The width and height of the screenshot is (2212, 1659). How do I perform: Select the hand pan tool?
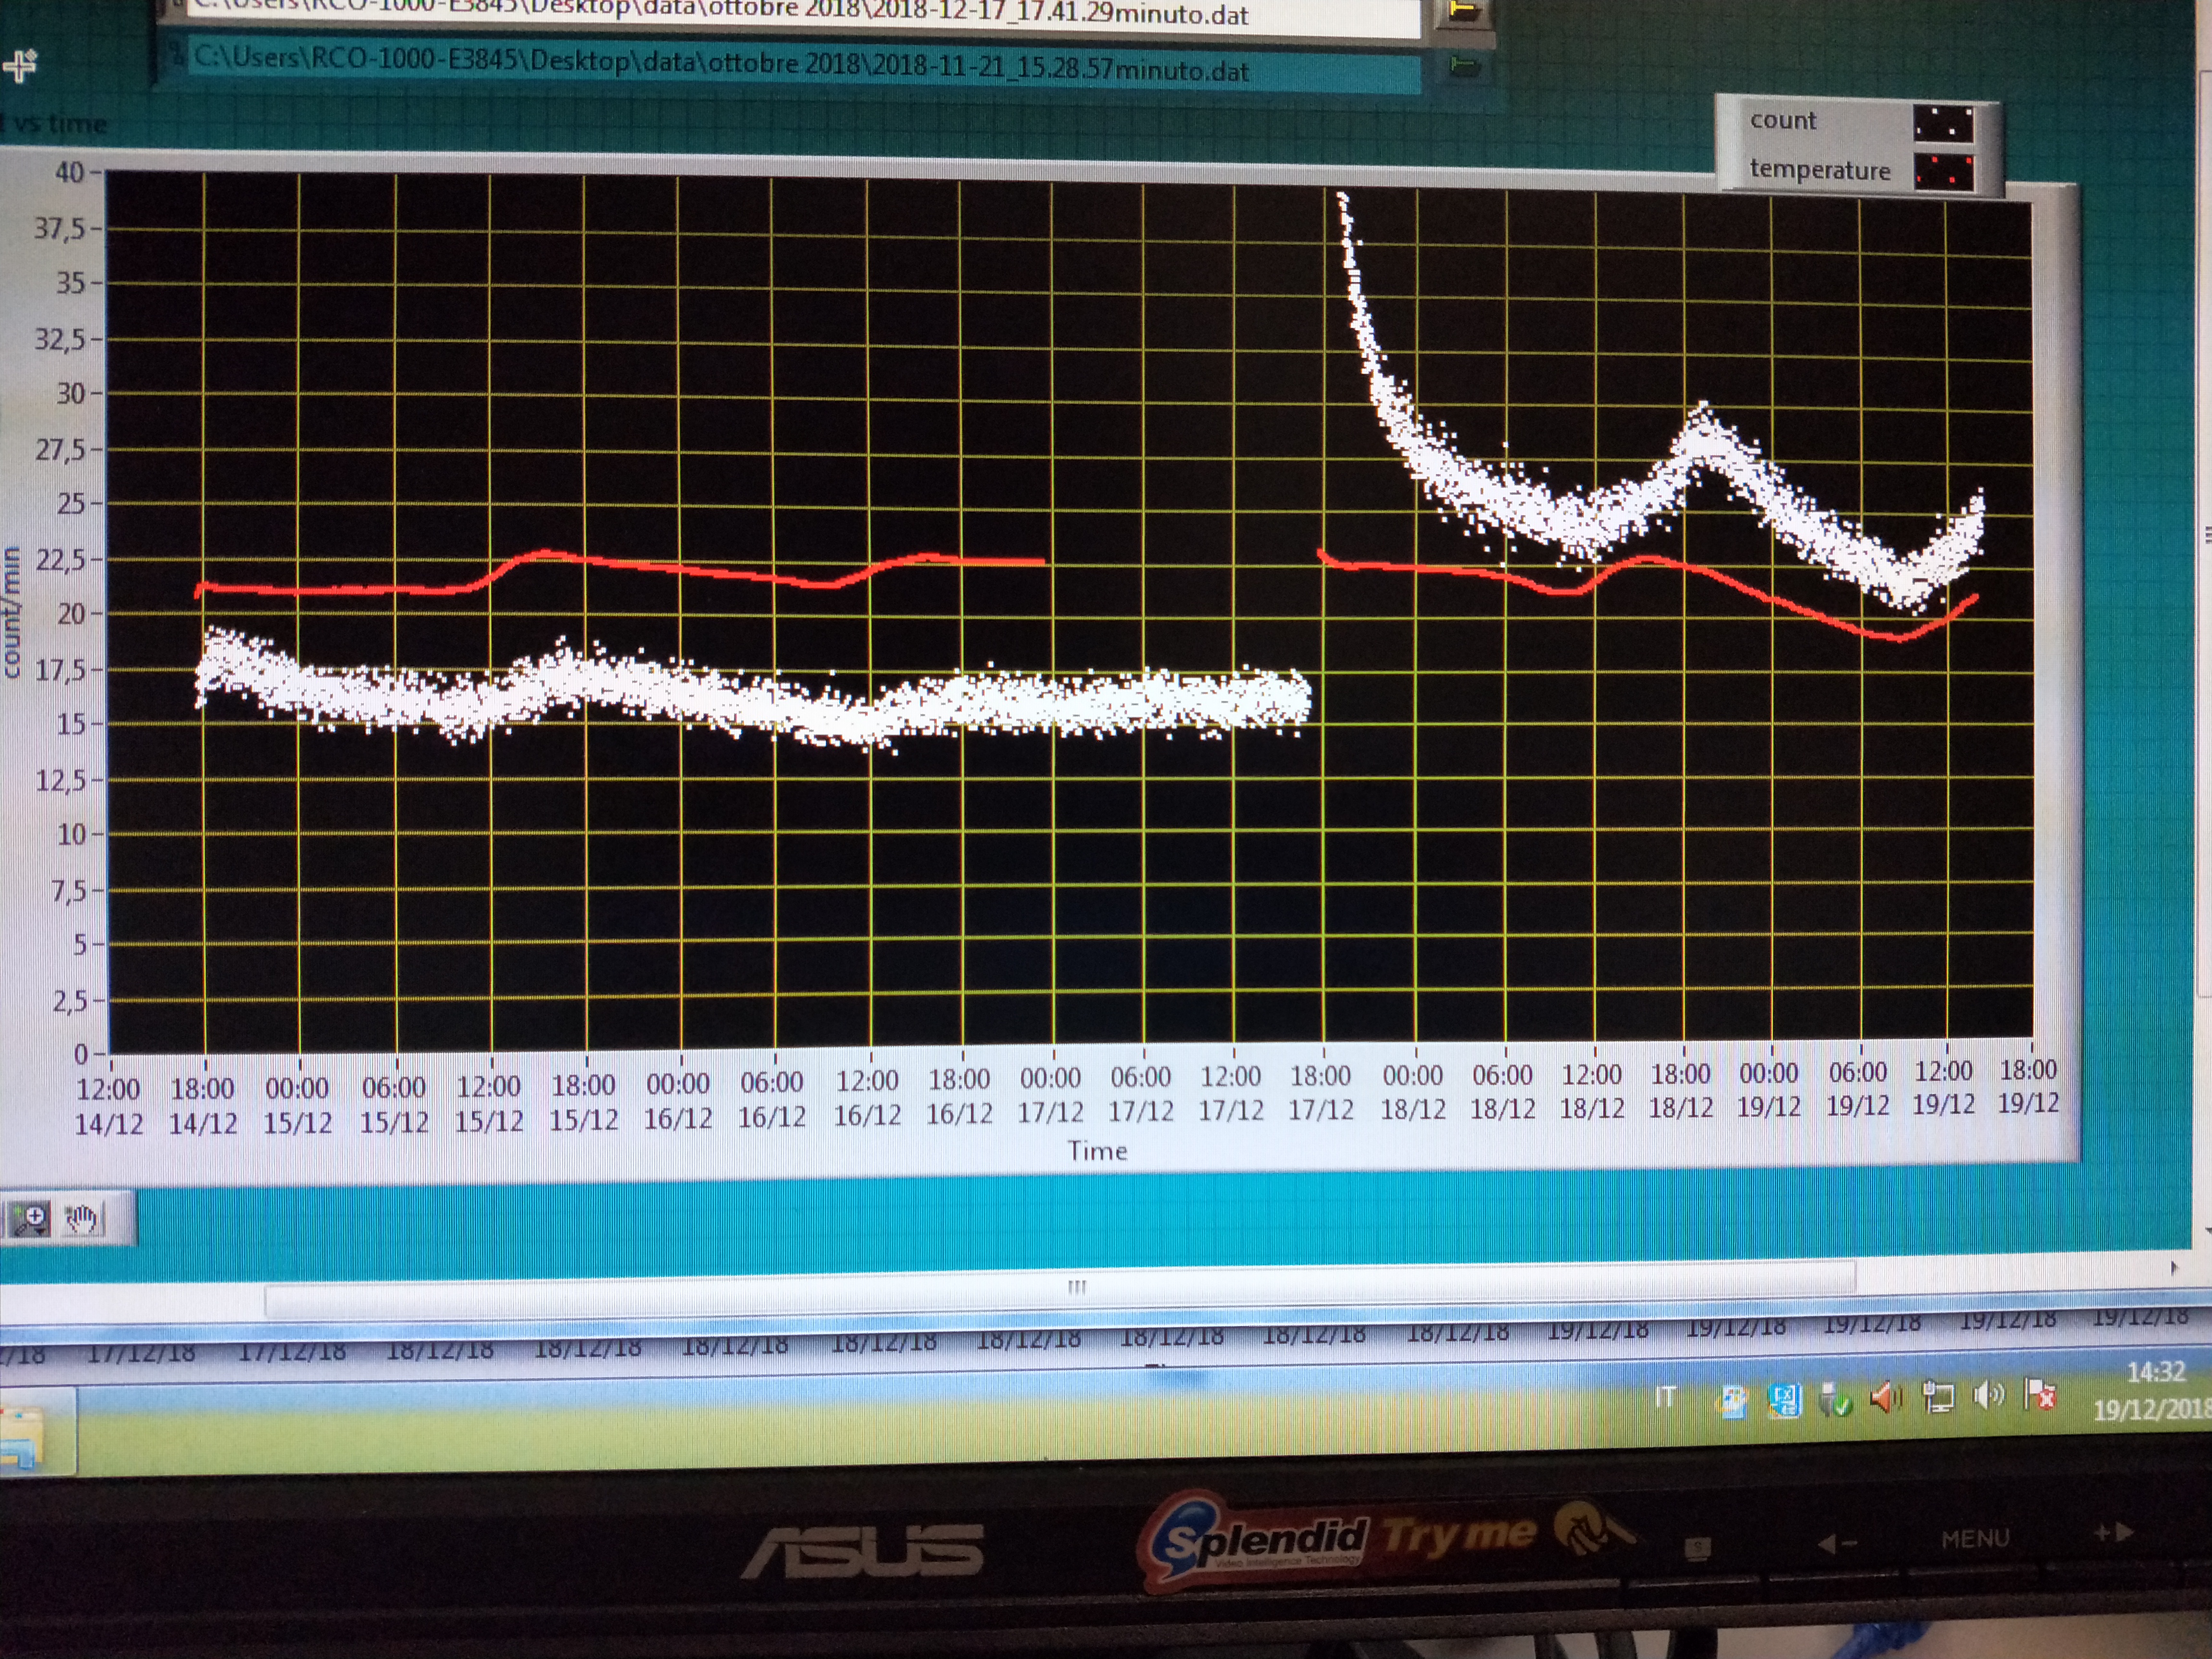point(82,1219)
